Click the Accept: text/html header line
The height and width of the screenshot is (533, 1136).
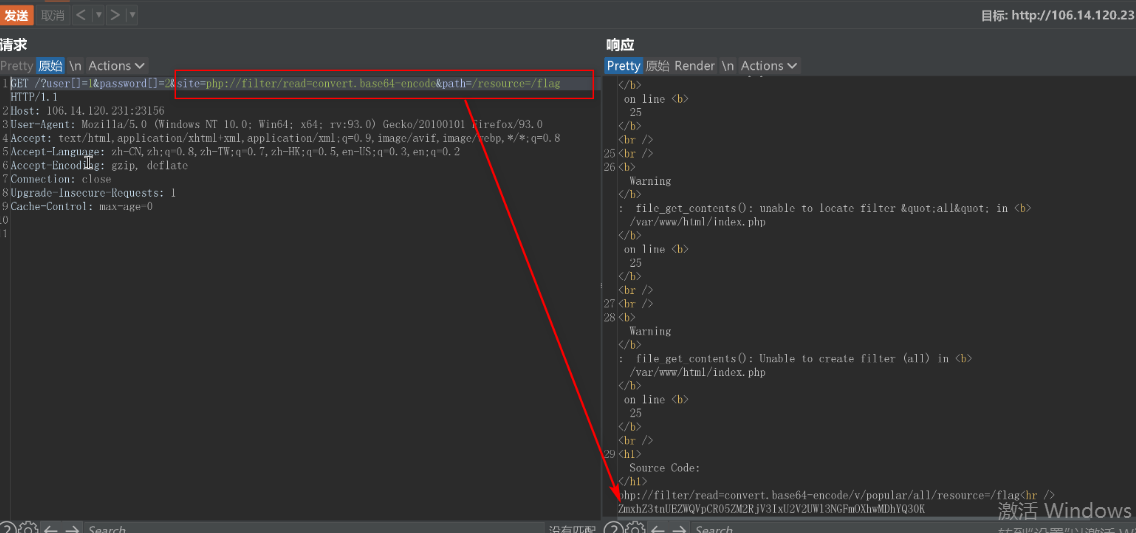[x=285, y=138]
